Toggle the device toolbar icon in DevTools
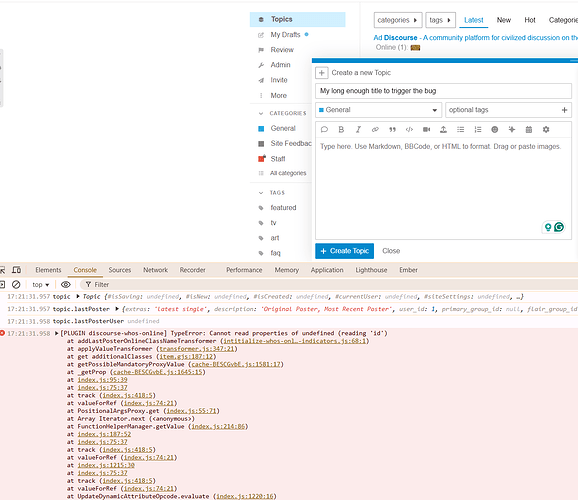This screenshot has width=578, height=500. 17,270
